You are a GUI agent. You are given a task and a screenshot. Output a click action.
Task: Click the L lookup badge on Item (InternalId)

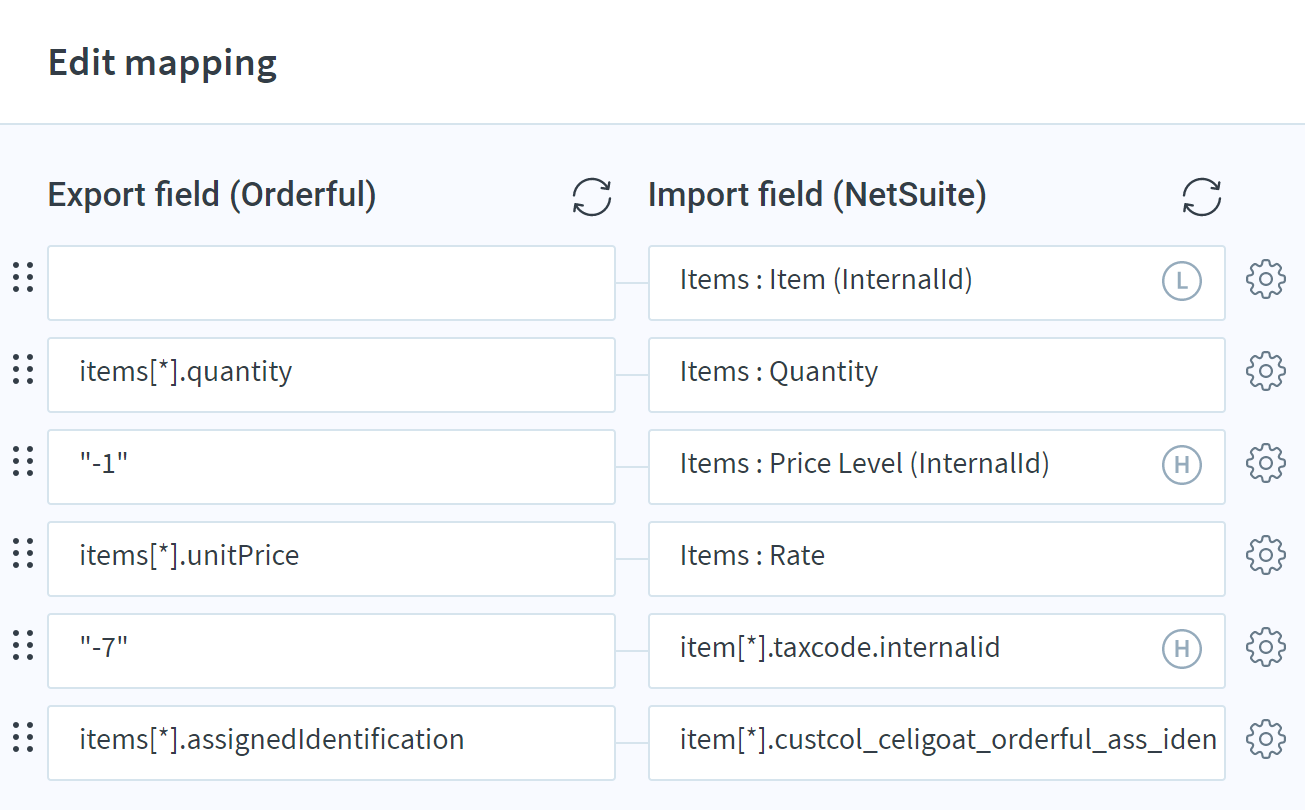1181,282
